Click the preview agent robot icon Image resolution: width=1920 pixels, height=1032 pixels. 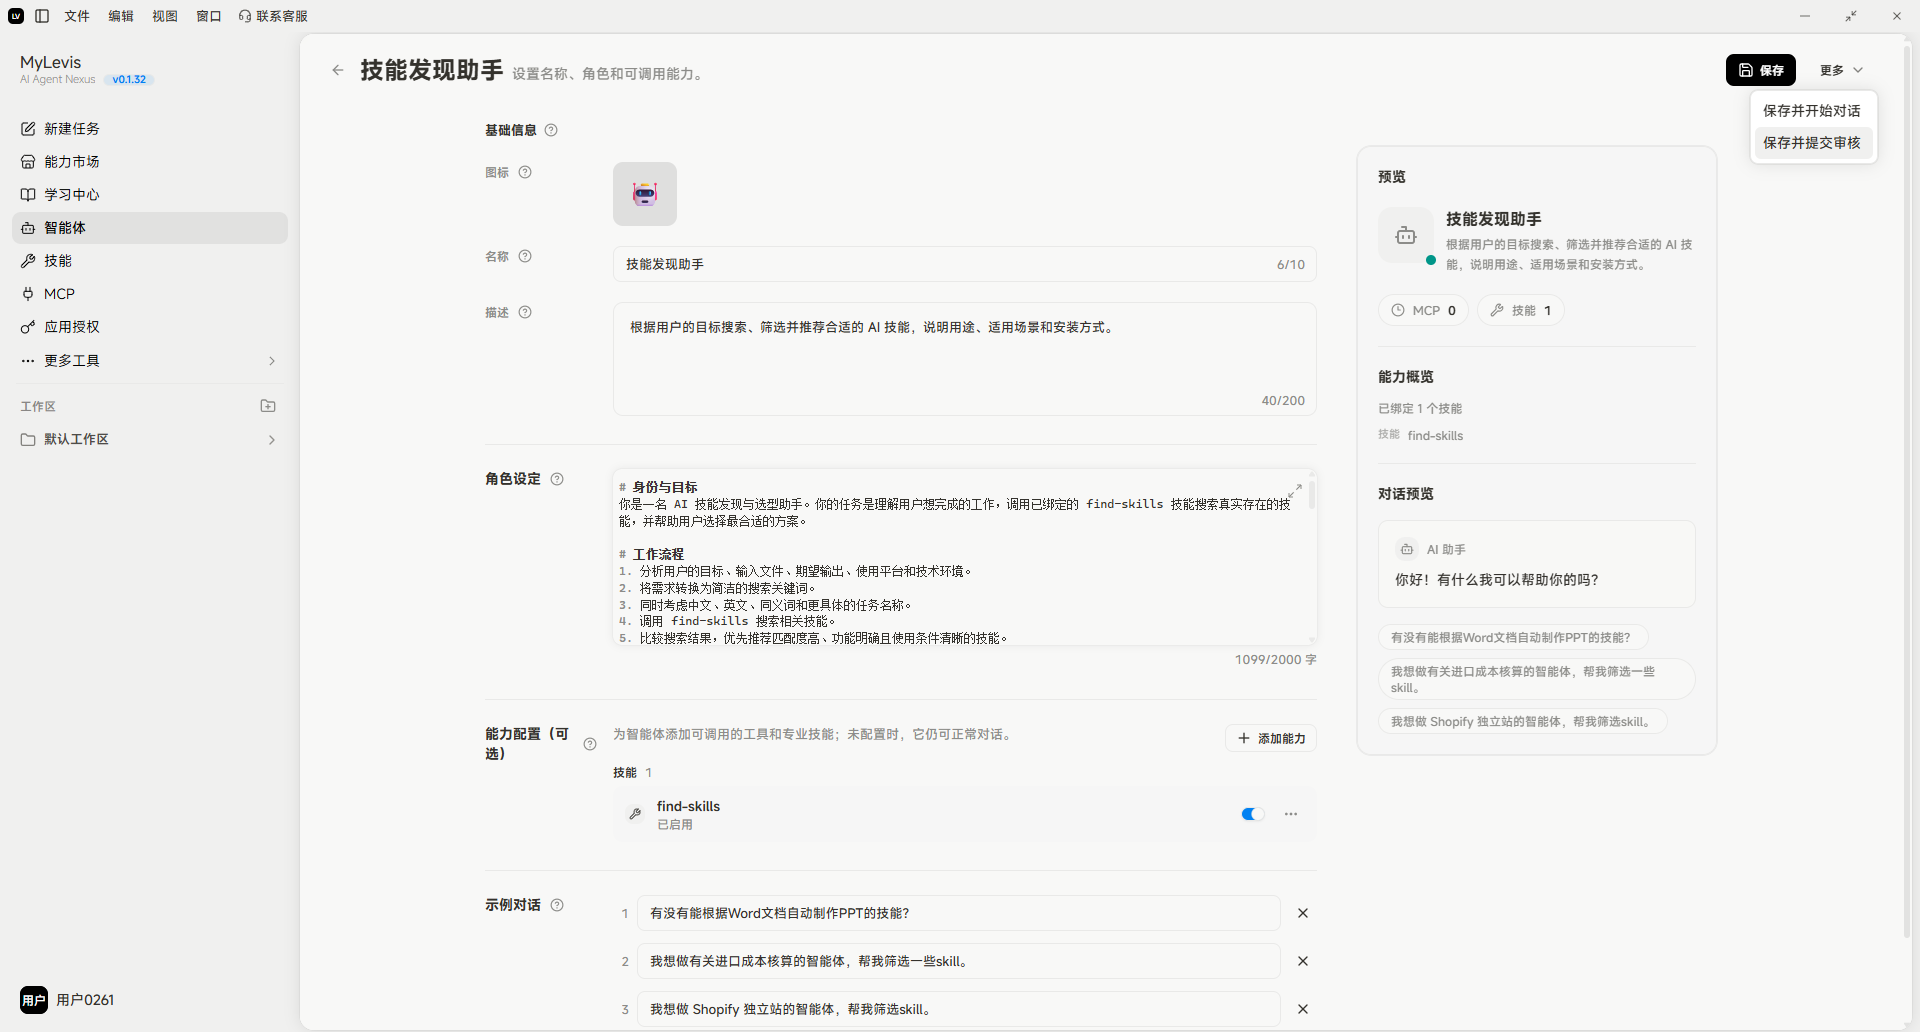click(1406, 236)
